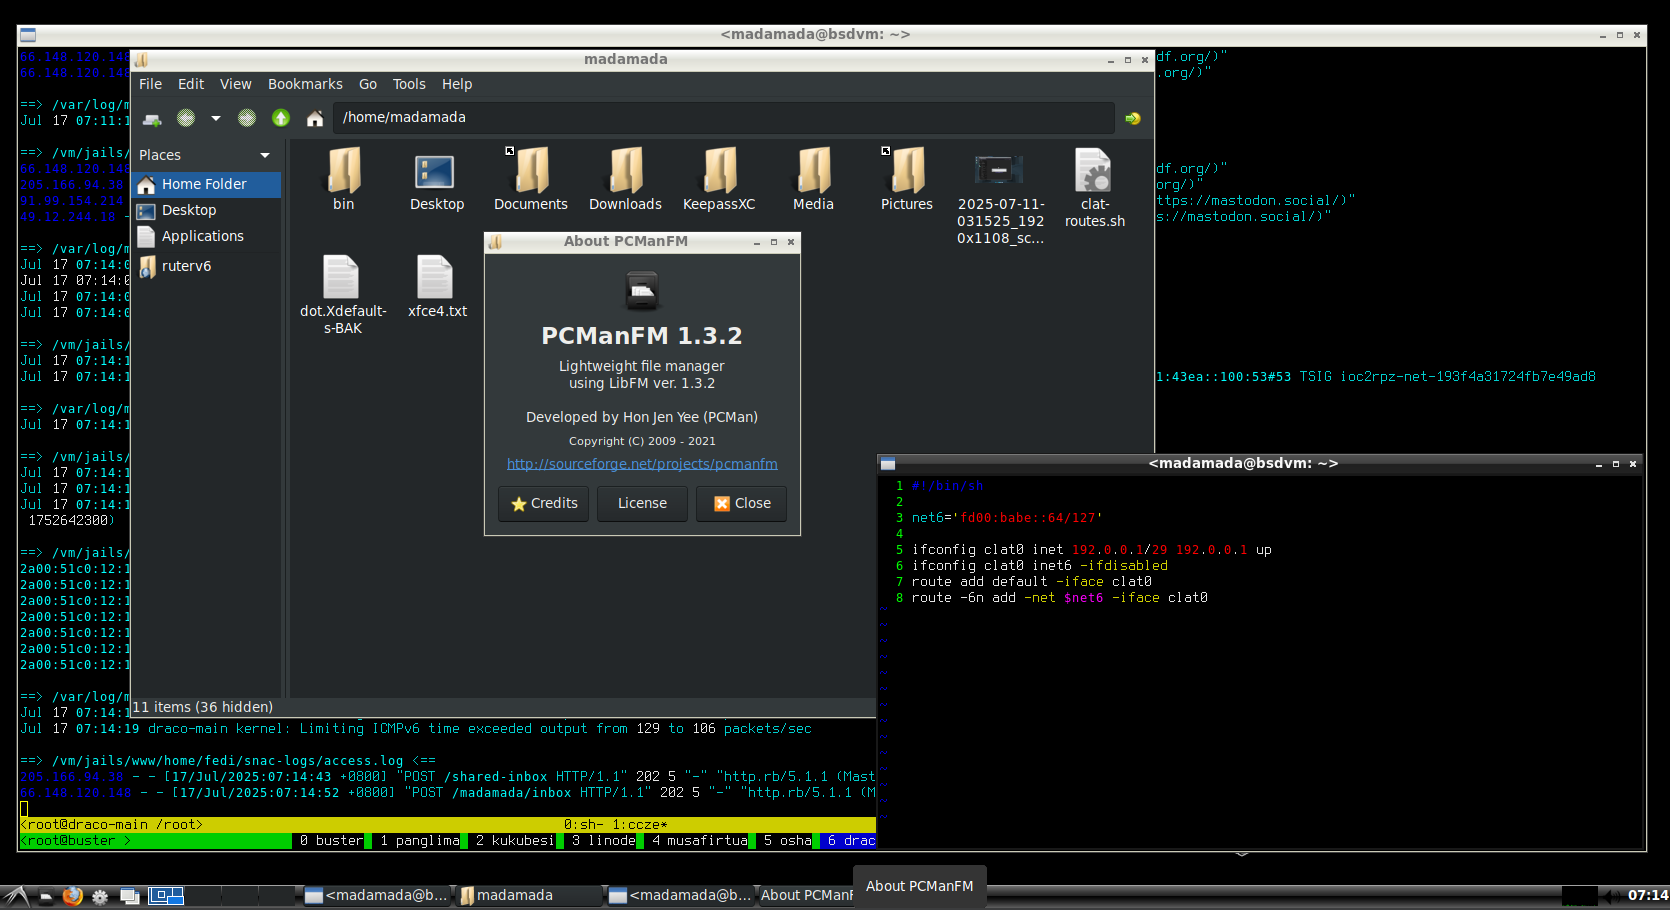Open the Bookmarks menu

tap(305, 85)
